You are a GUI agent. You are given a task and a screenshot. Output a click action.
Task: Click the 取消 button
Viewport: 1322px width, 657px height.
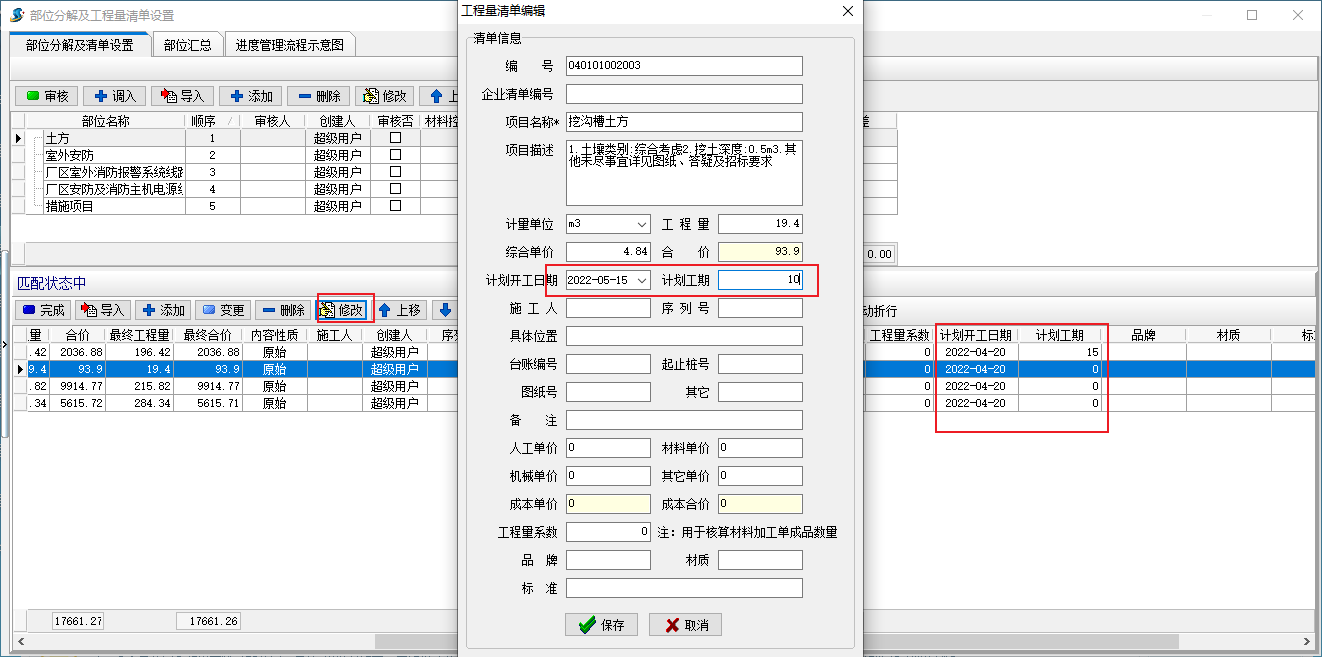(685, 625)
